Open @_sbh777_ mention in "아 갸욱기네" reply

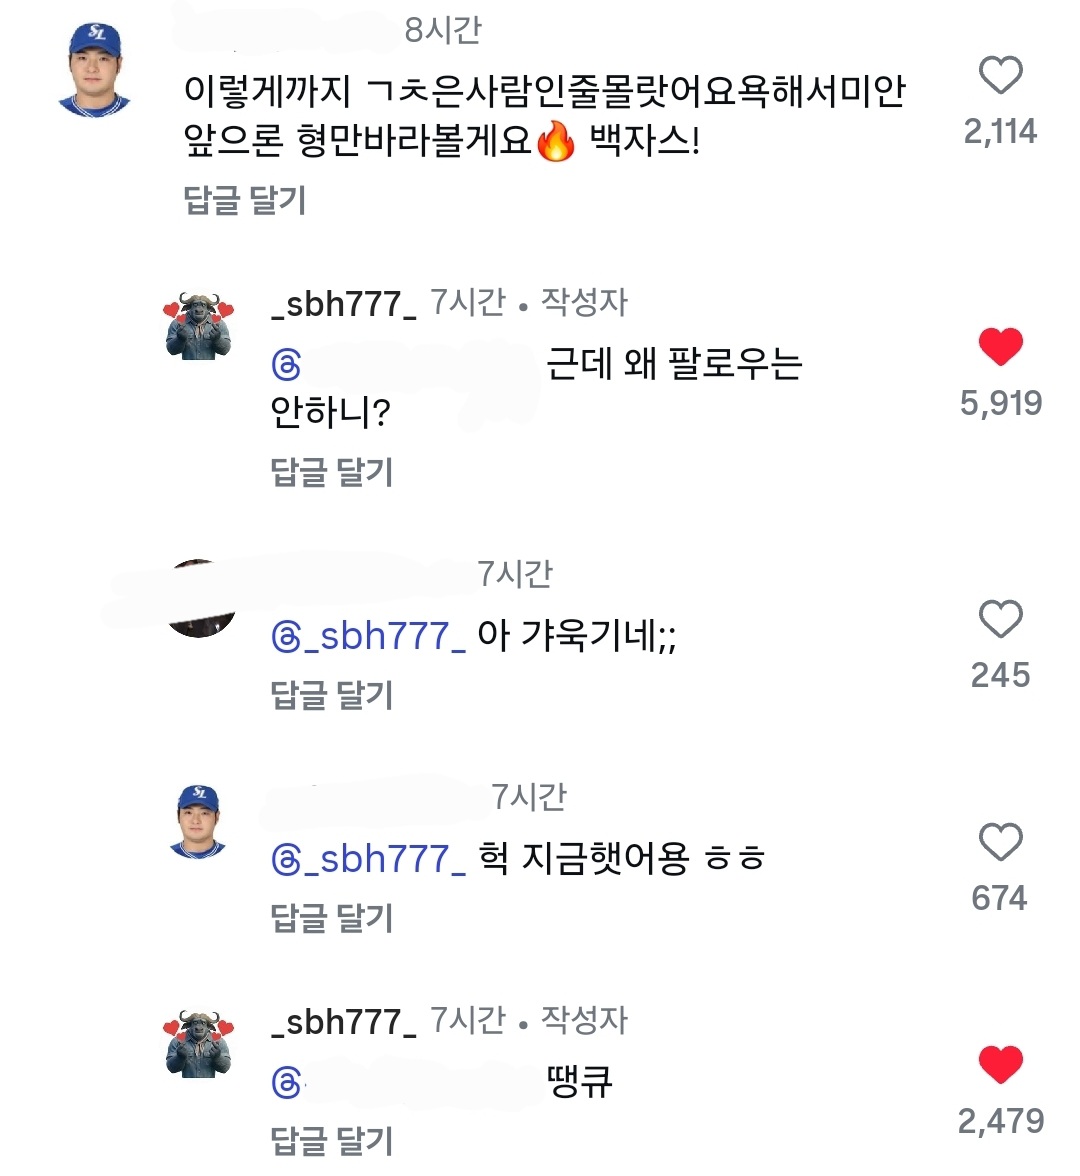click(368, 636)
